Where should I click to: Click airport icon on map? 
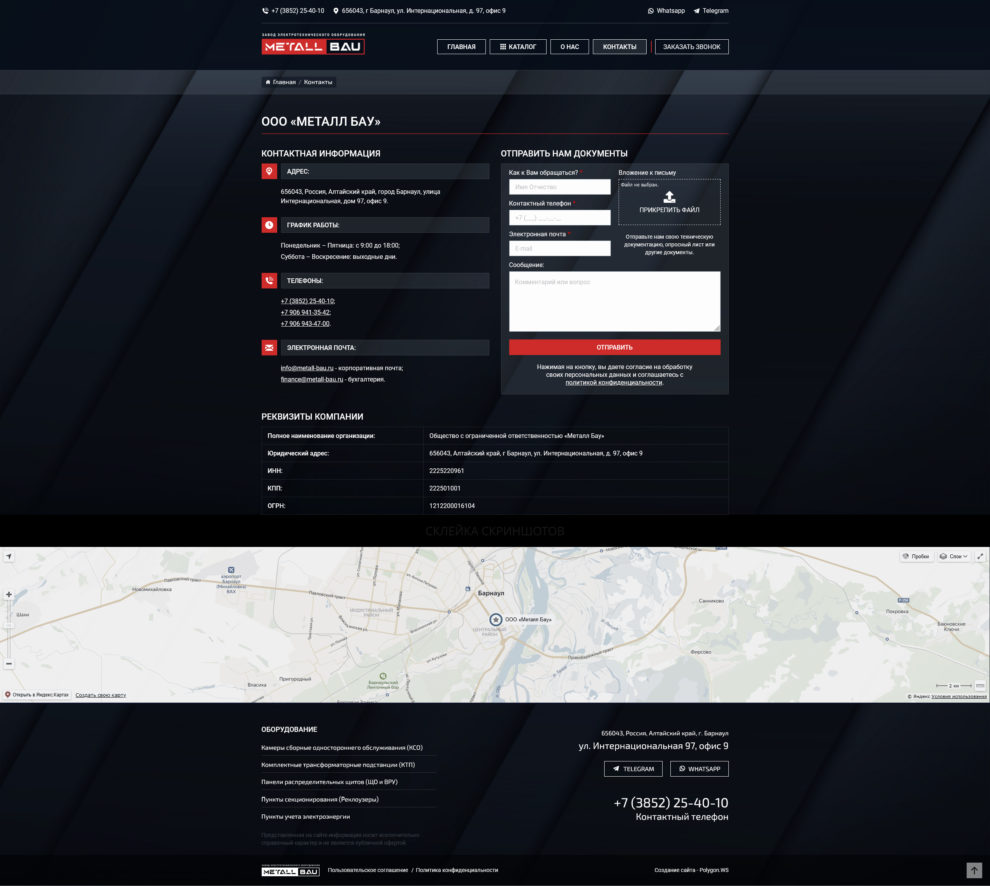tap(231, 570)
